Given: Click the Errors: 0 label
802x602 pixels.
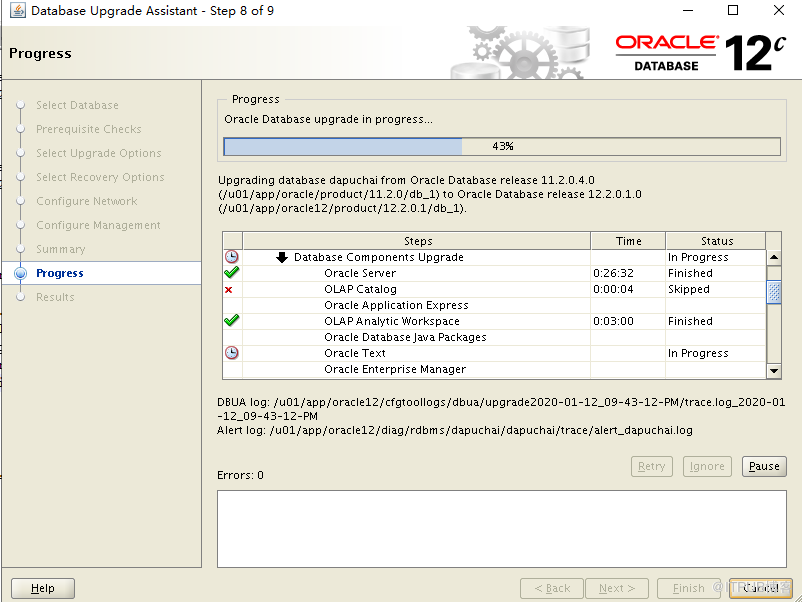Looking at the screenshot, I should click(x=240, y=475).
